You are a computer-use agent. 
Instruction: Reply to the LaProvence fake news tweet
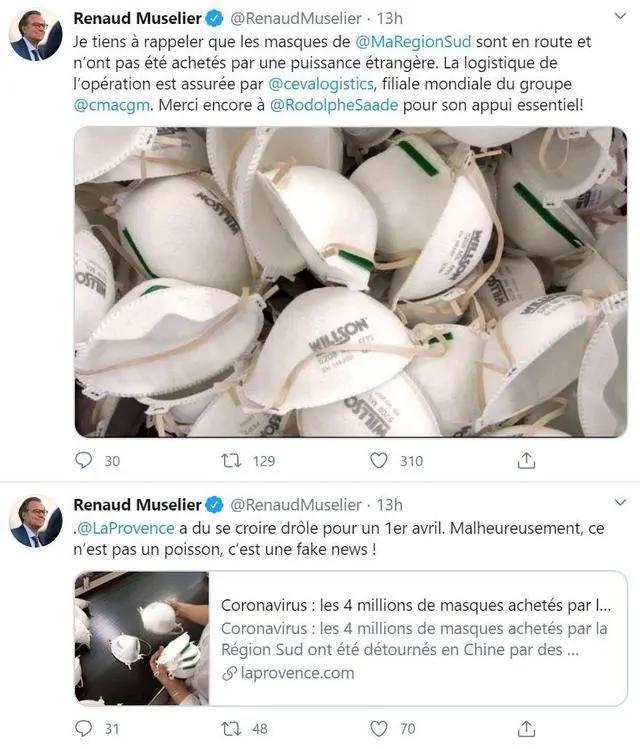pyautogui.click(x=85, y=729)
